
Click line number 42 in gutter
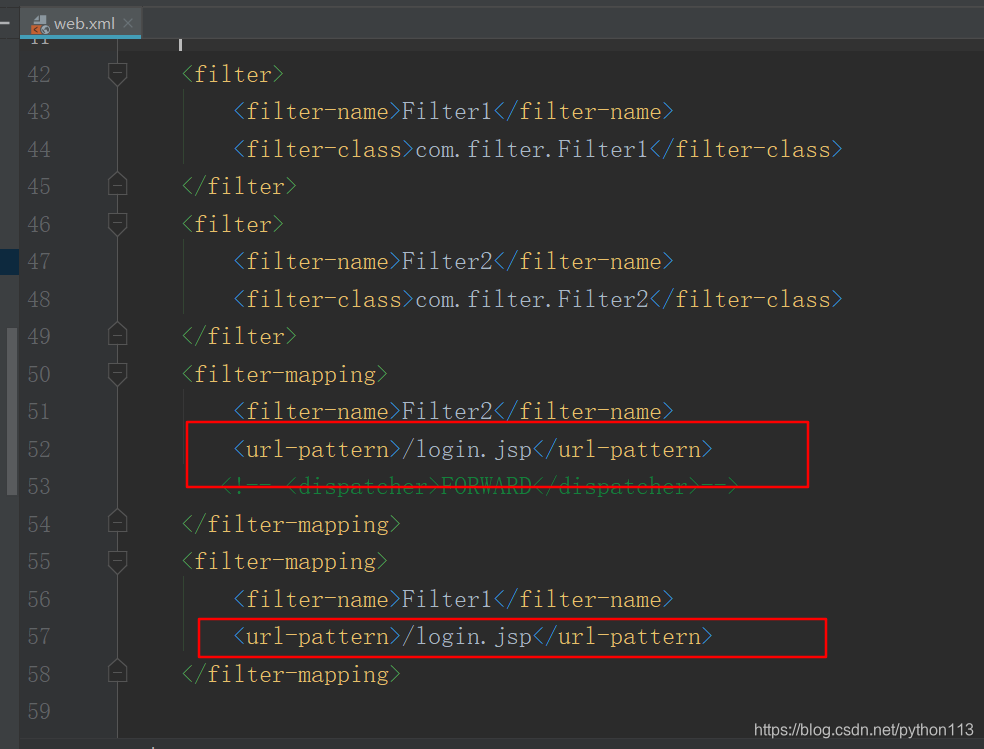39,75
